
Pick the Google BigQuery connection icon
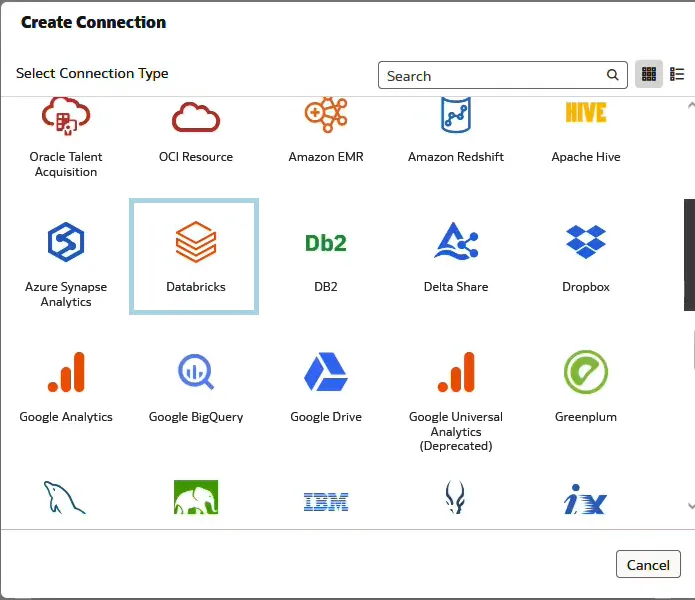(196, 372)
